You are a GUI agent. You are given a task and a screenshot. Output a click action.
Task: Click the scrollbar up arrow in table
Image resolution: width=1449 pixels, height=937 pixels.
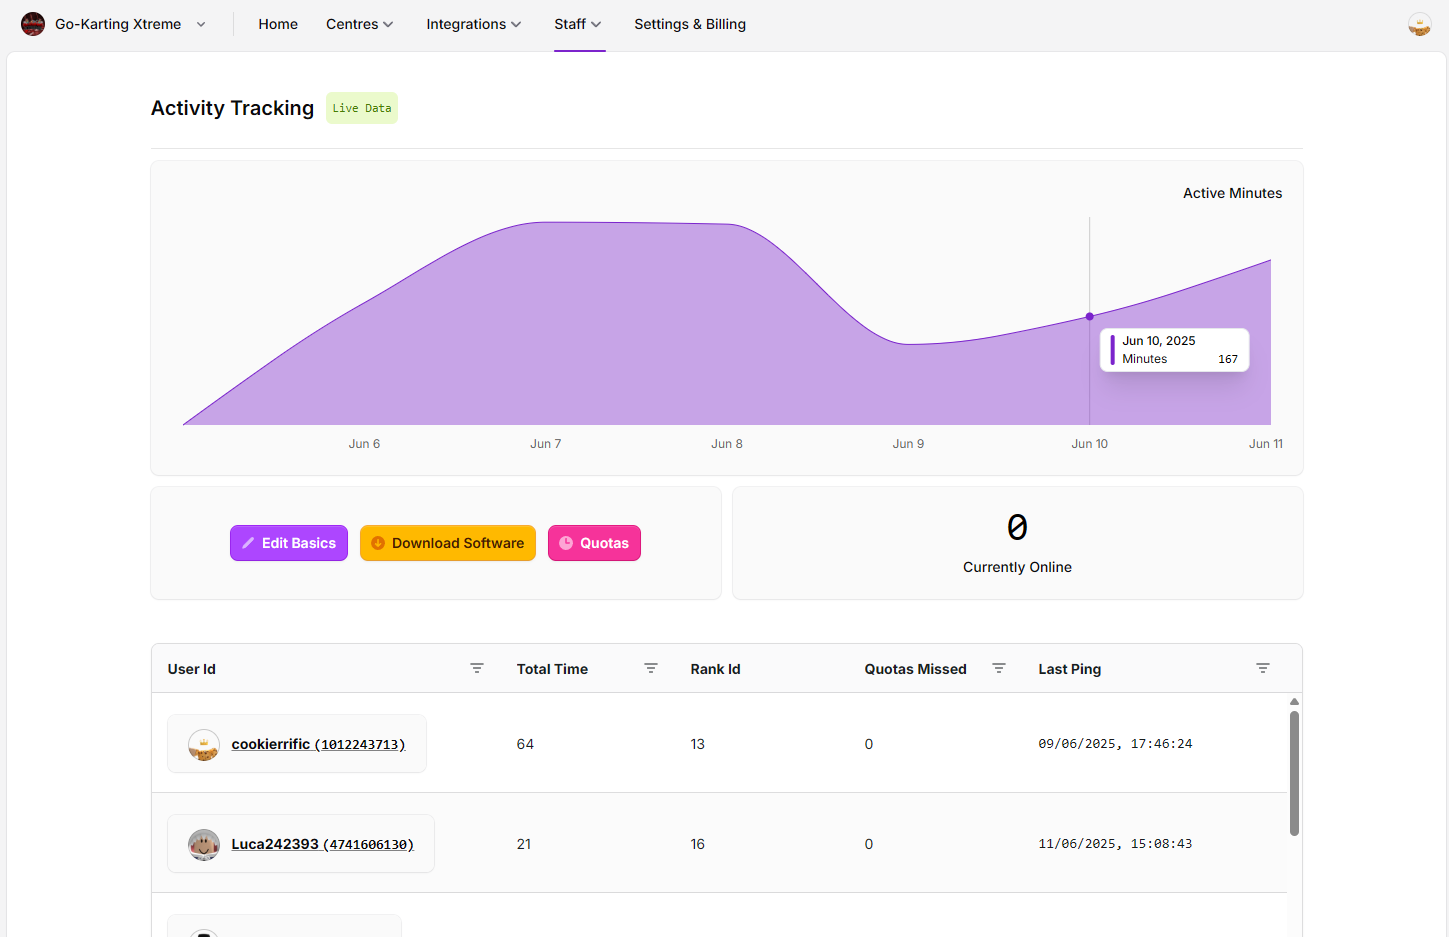1294,702
